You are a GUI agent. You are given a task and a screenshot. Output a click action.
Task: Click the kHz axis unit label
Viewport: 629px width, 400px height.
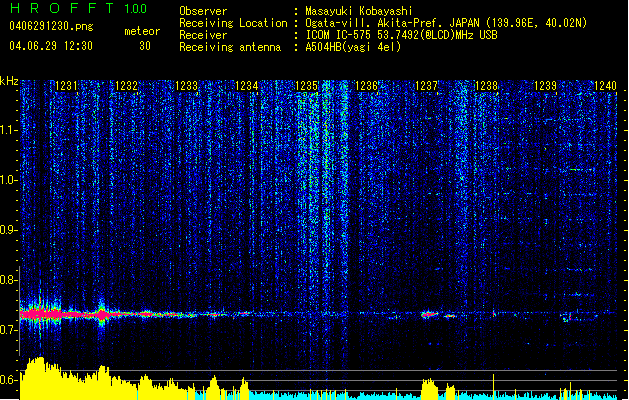9,81
